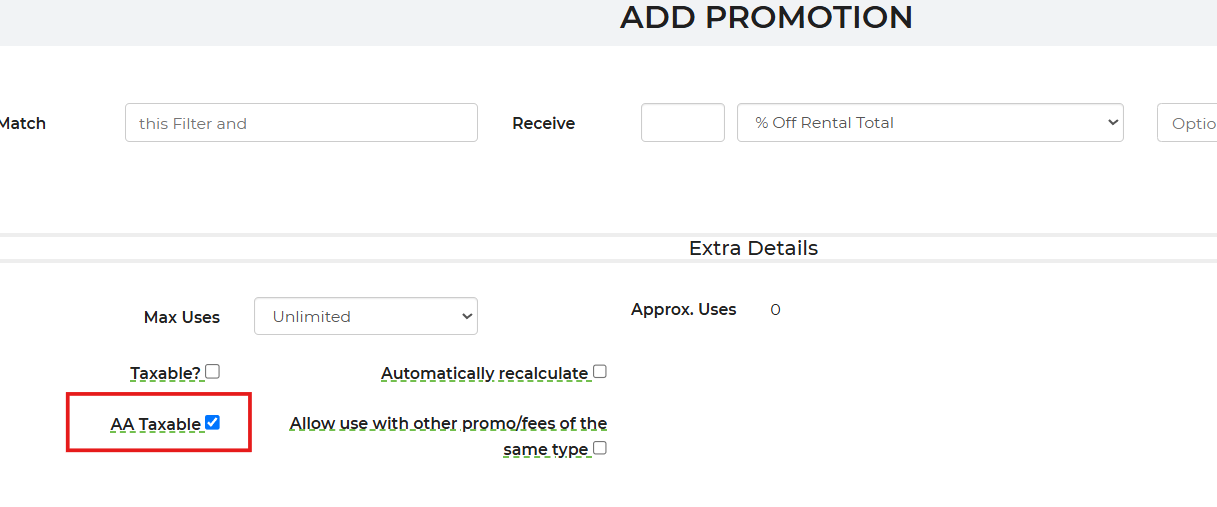Click the 'Automatically recalculate' label
The width and height of the screenshot is (1217, 507).
coord(485,373)
